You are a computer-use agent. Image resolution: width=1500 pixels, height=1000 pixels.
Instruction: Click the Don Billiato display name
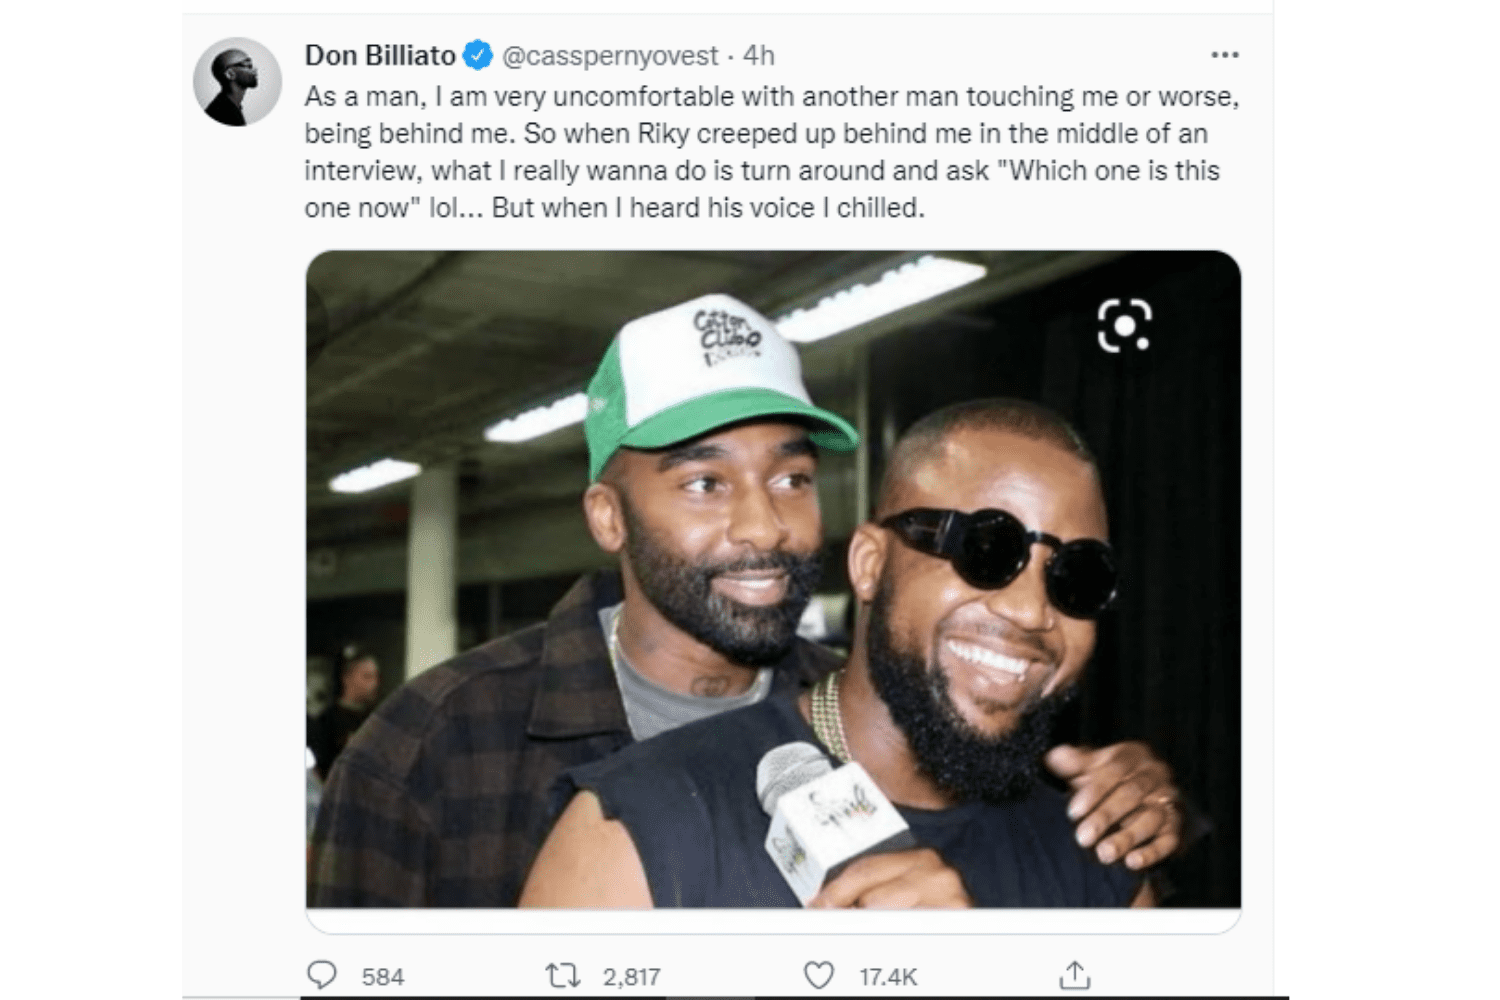click(380, 55)
